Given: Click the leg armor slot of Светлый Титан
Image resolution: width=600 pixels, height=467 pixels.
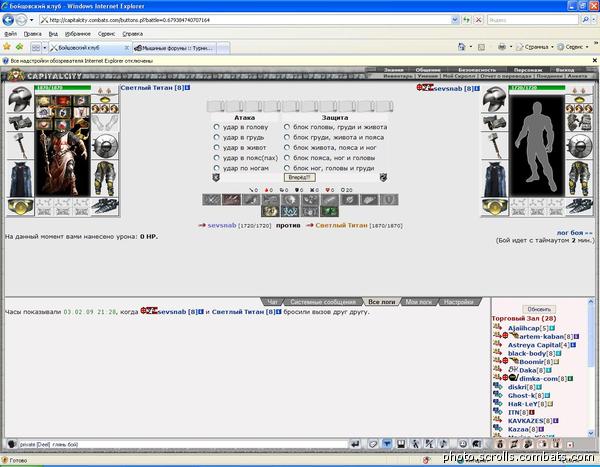Looking at the screenshot, I should pyautogui.click(x=105, y=179).
